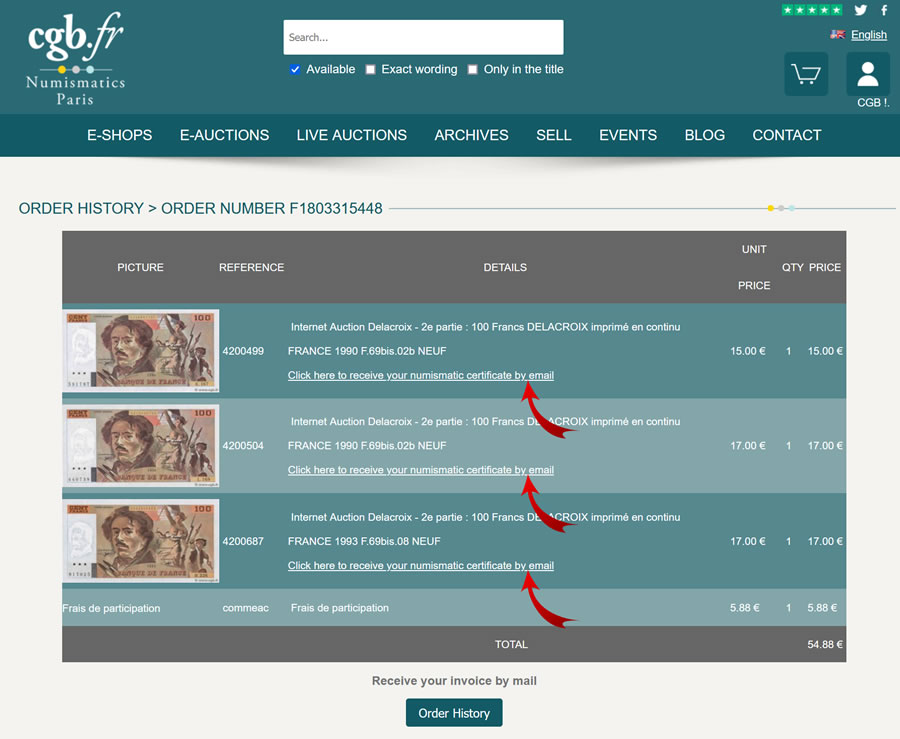Request certificate email for reference 4200504
This screenshot has height=739, width=900.
[x=421, y=470]
